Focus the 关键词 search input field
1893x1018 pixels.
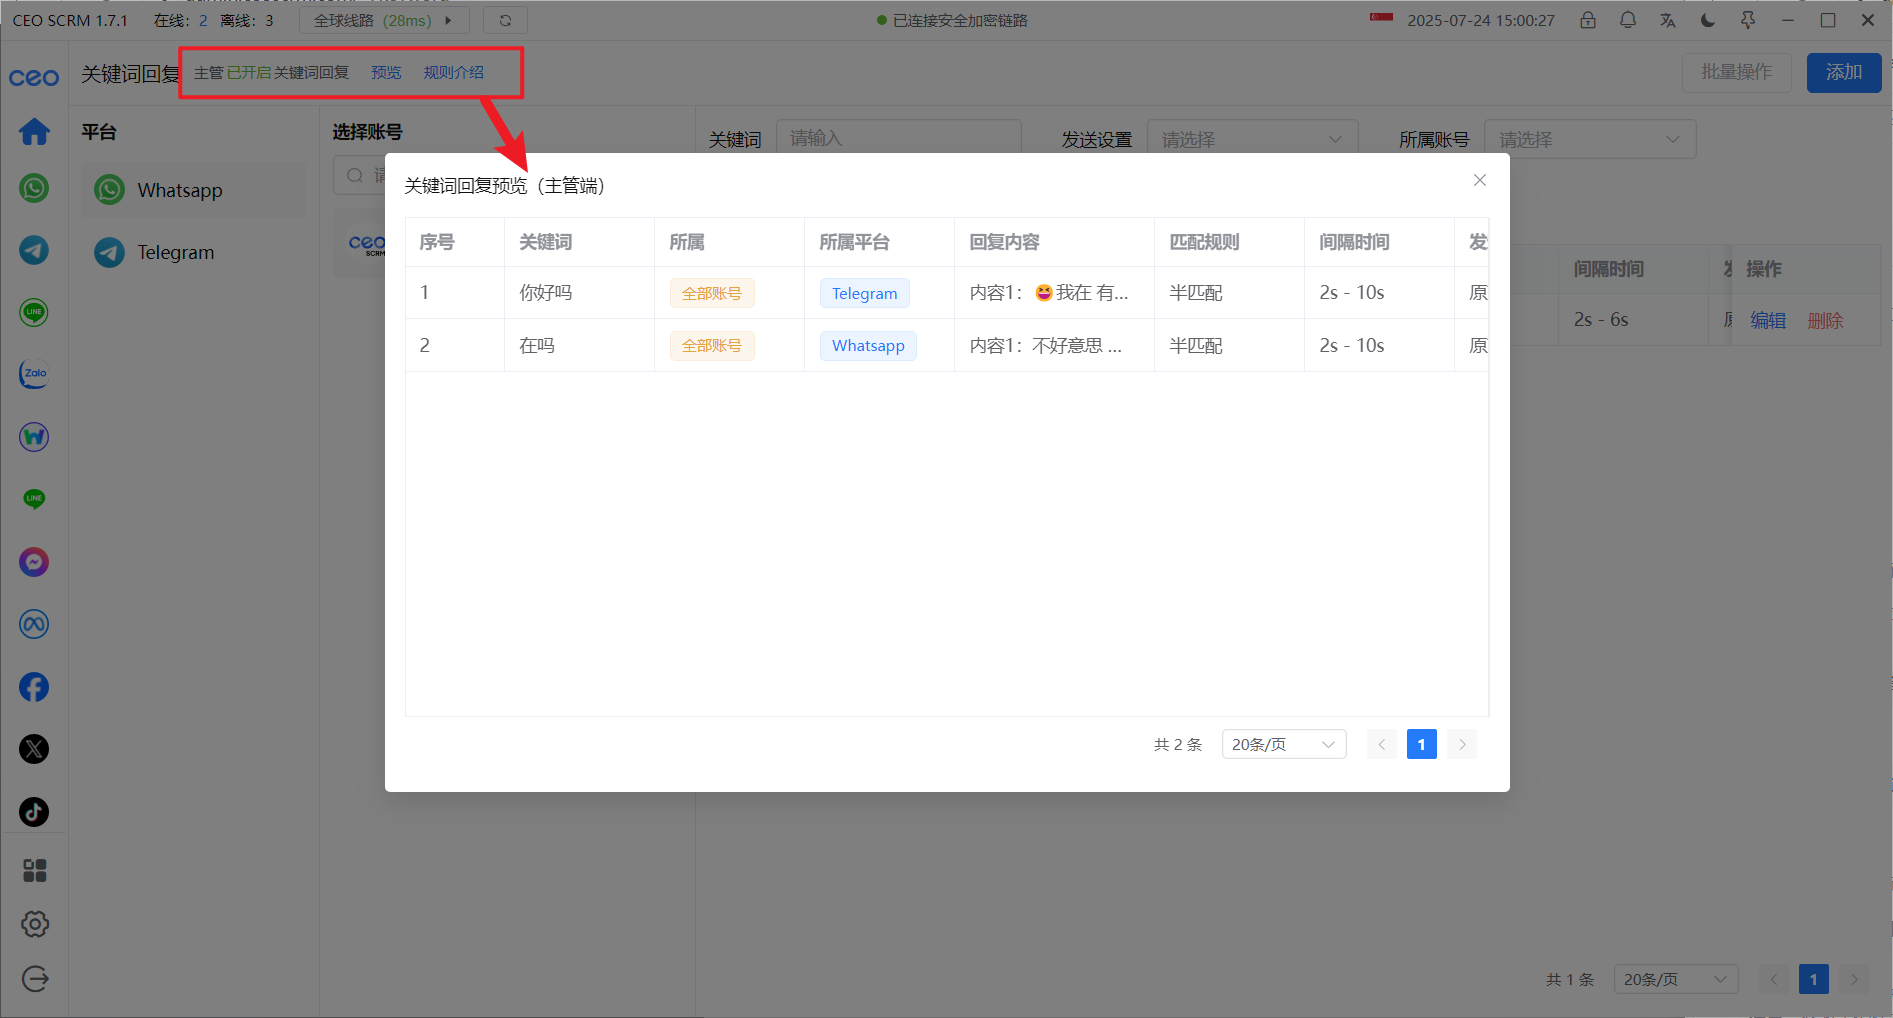[898, 139]
